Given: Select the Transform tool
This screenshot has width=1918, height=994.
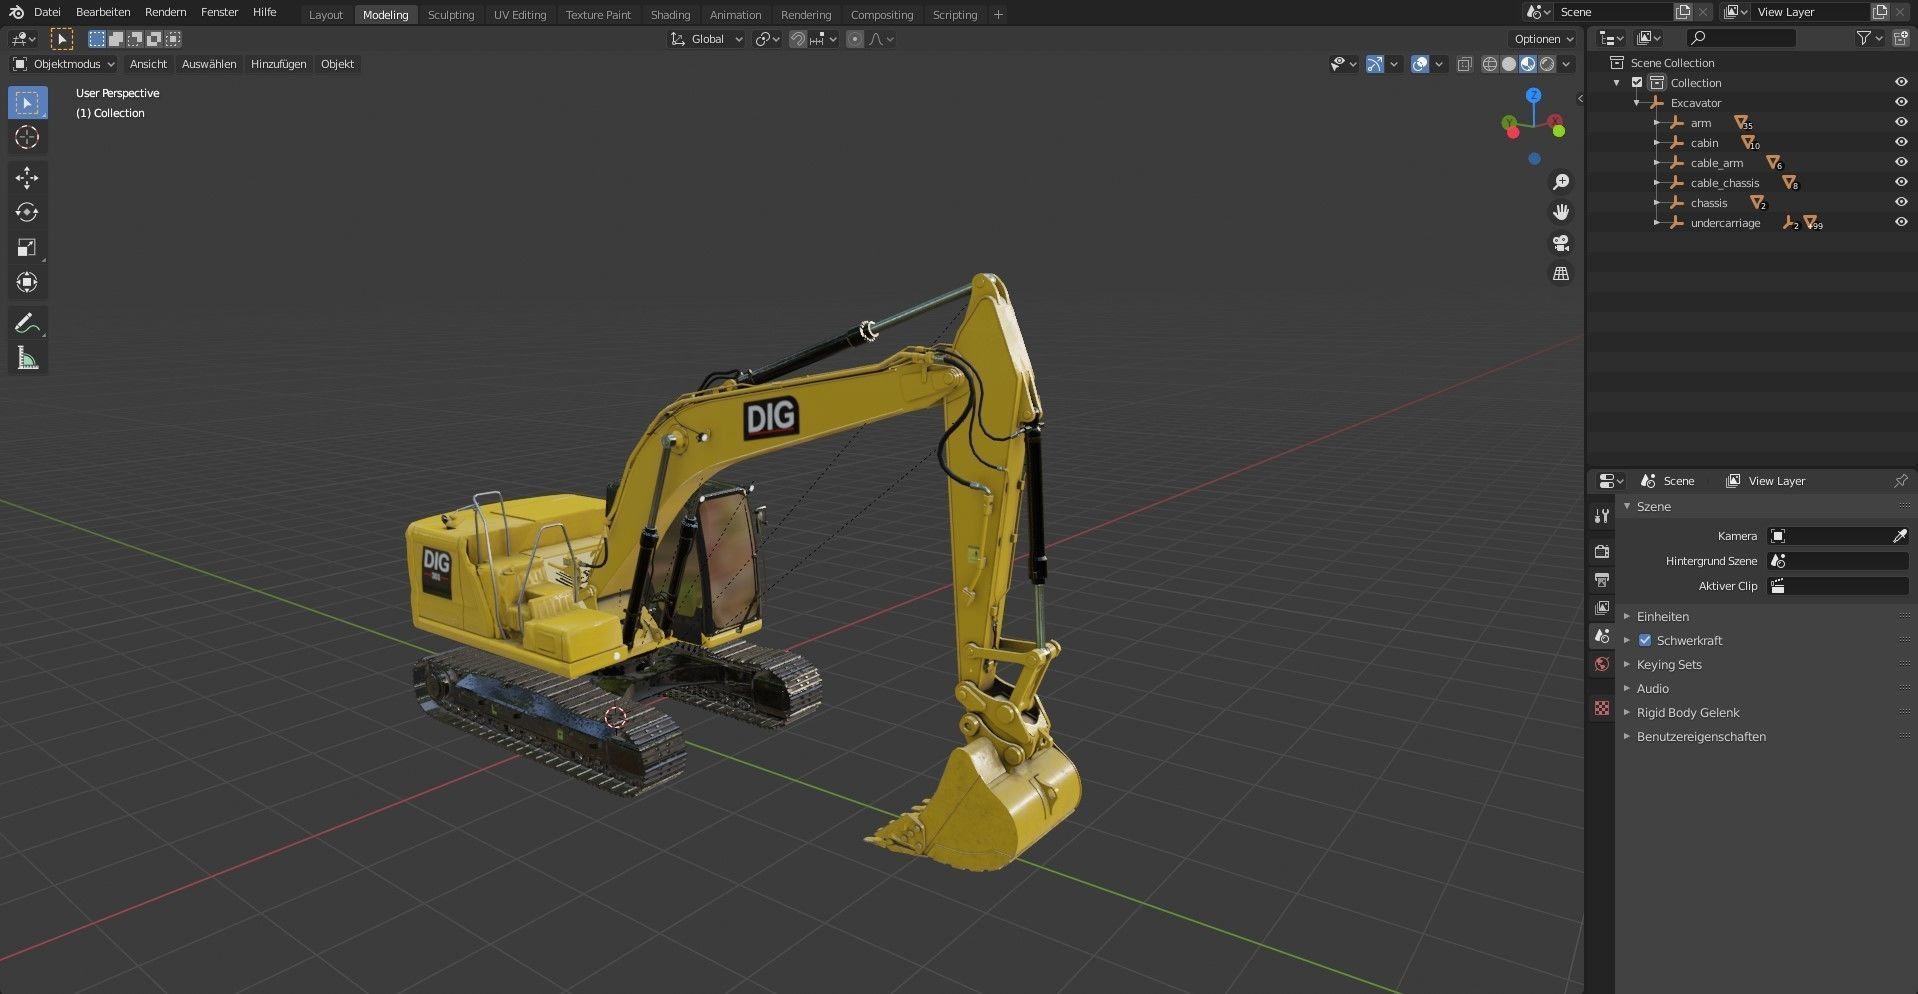Looking at the screenshot, I should pos(27,283).
